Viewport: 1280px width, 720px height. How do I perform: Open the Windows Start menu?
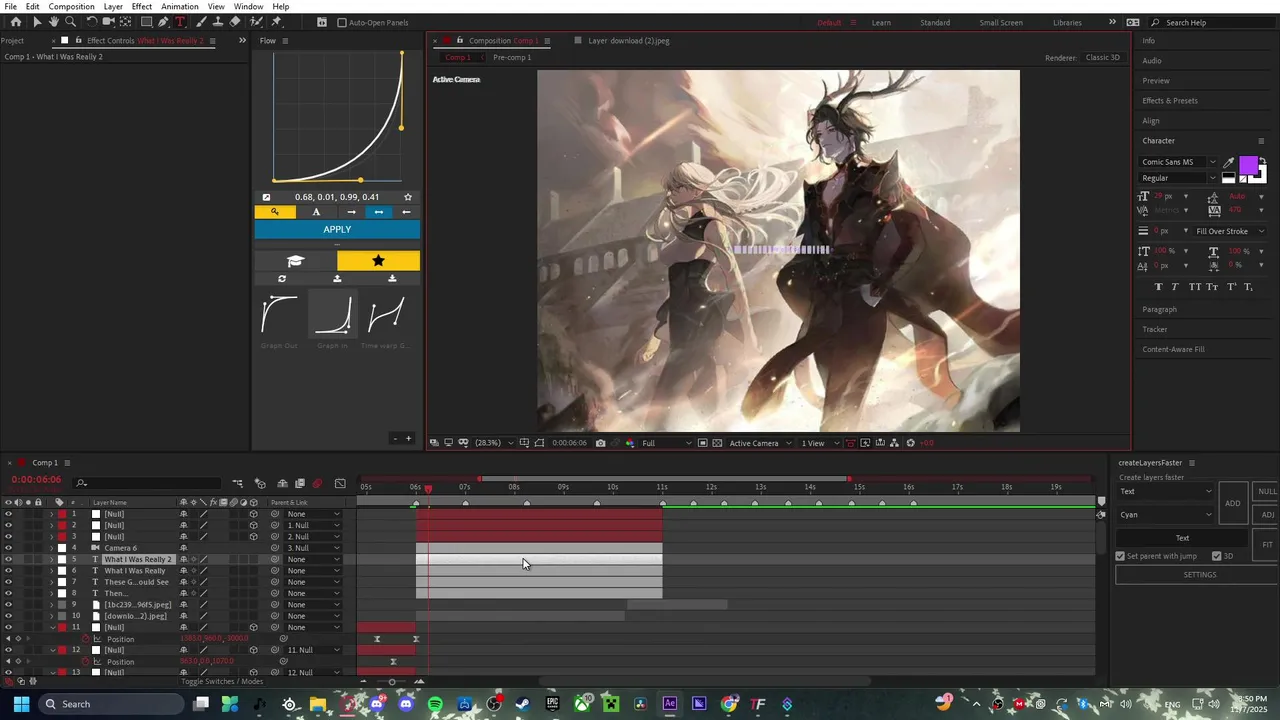pos(21,704)
